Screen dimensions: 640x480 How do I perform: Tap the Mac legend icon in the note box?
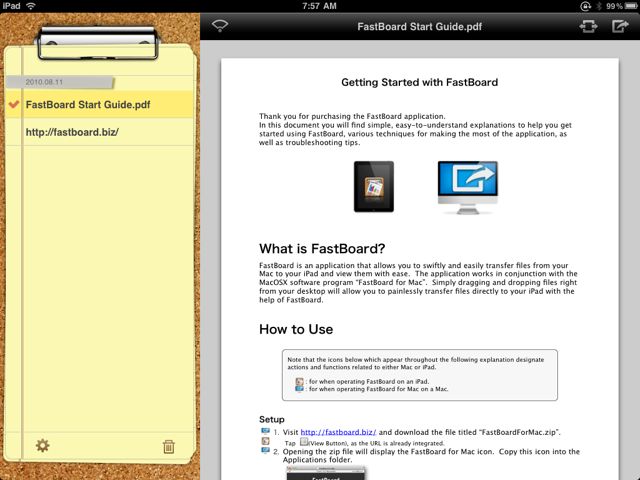point(300,389)
